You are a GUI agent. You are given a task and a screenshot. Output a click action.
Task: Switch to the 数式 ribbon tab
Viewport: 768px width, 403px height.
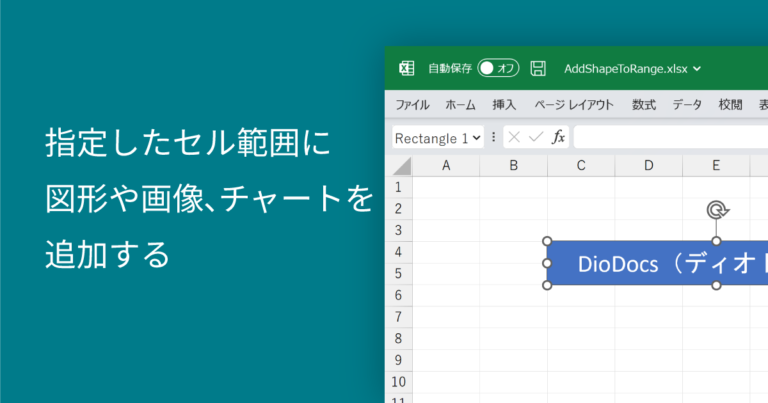coord(644,104)
